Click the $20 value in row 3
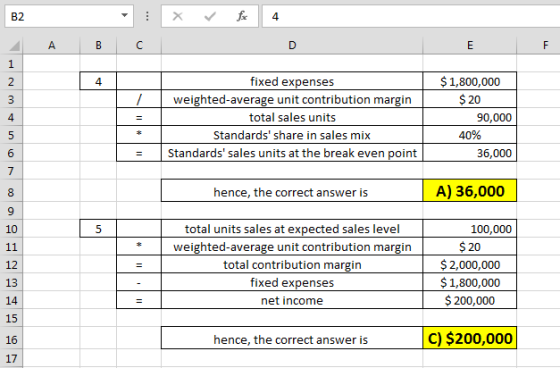This screenshot has width=560, height=368. [x=470, y=99]
